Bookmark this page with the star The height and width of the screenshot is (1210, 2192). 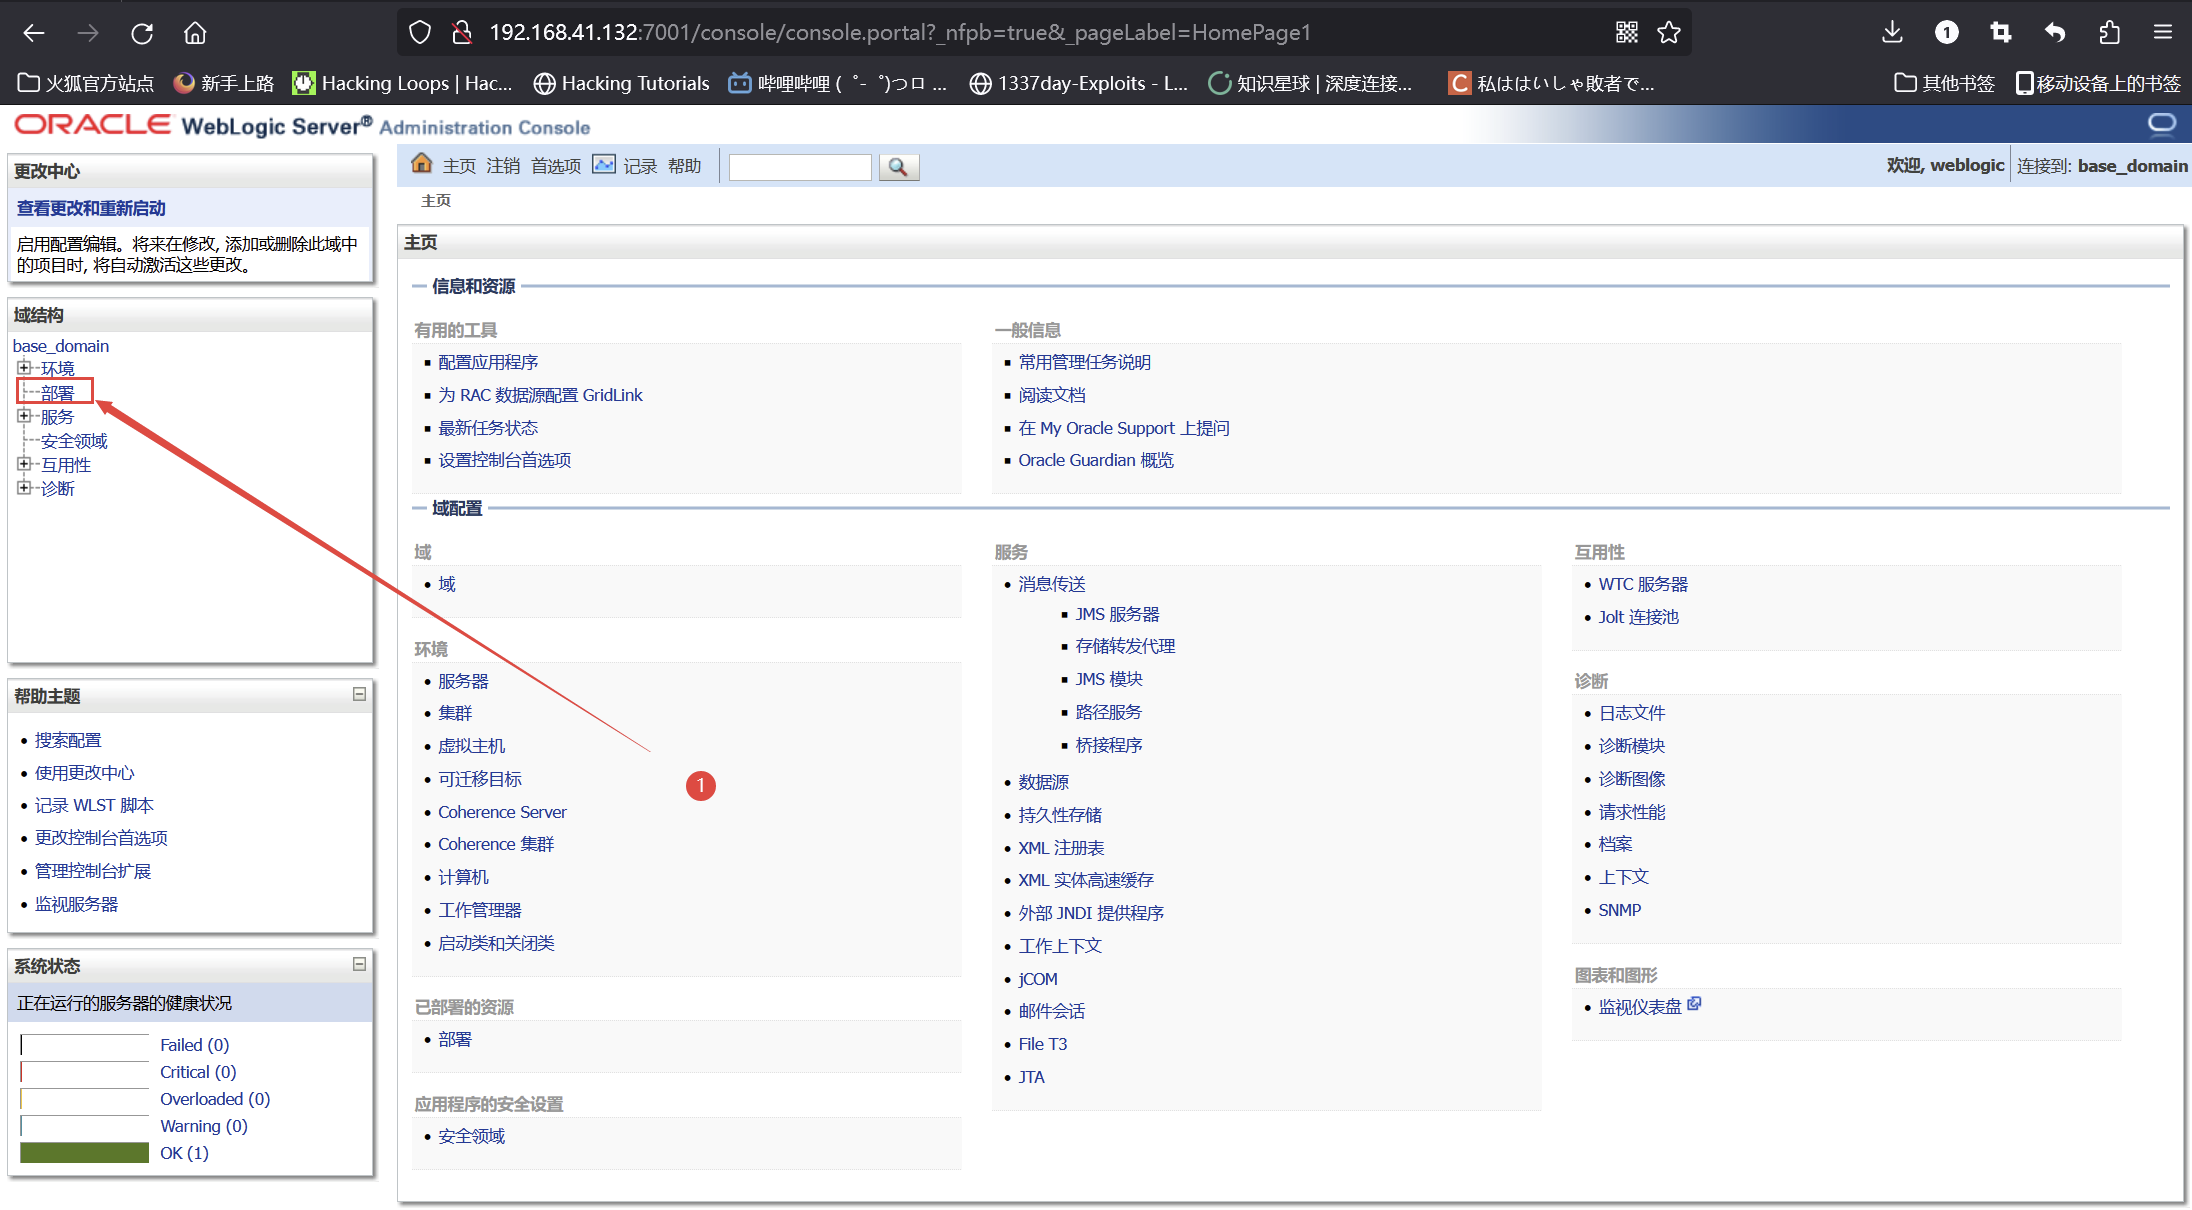pyautogui.click(x=1669, y=33)
